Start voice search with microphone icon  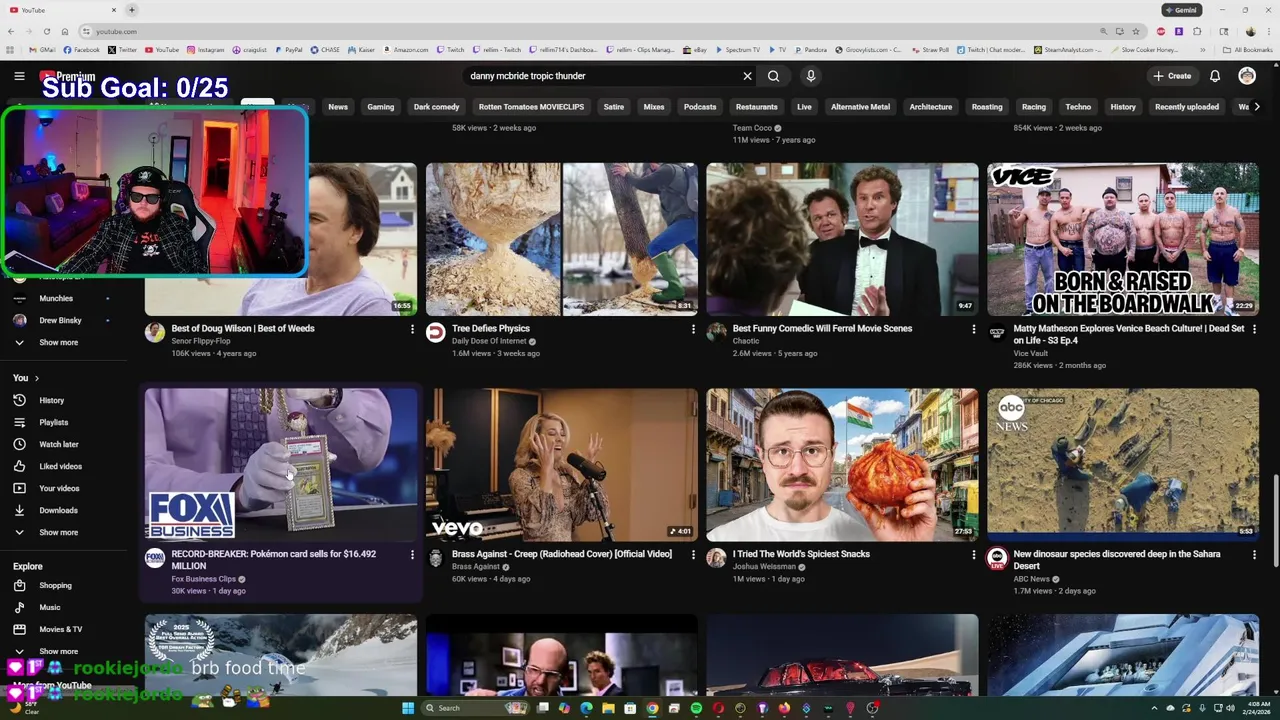tap(811, 76)
